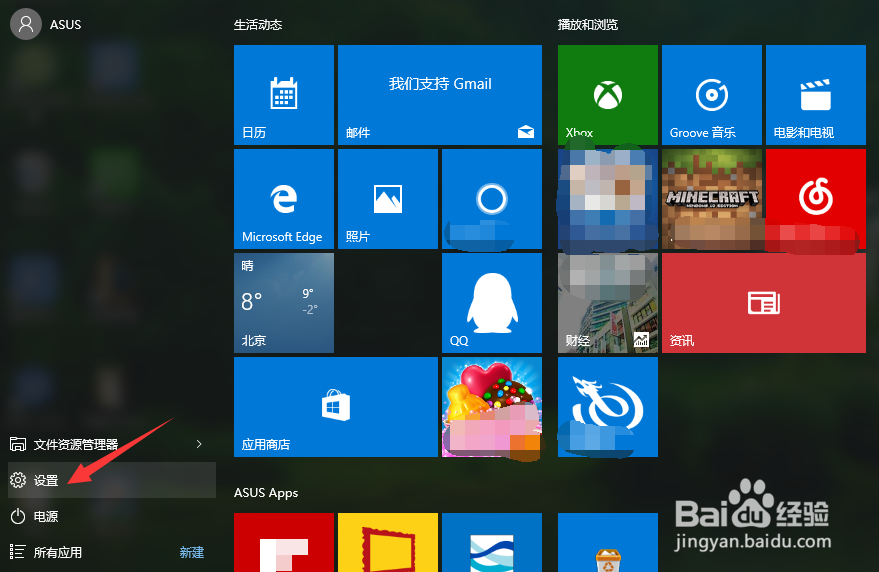Screen dimensions: 879x572
Task: Open the Cortana circle tile
Action: tap(492, 199)
